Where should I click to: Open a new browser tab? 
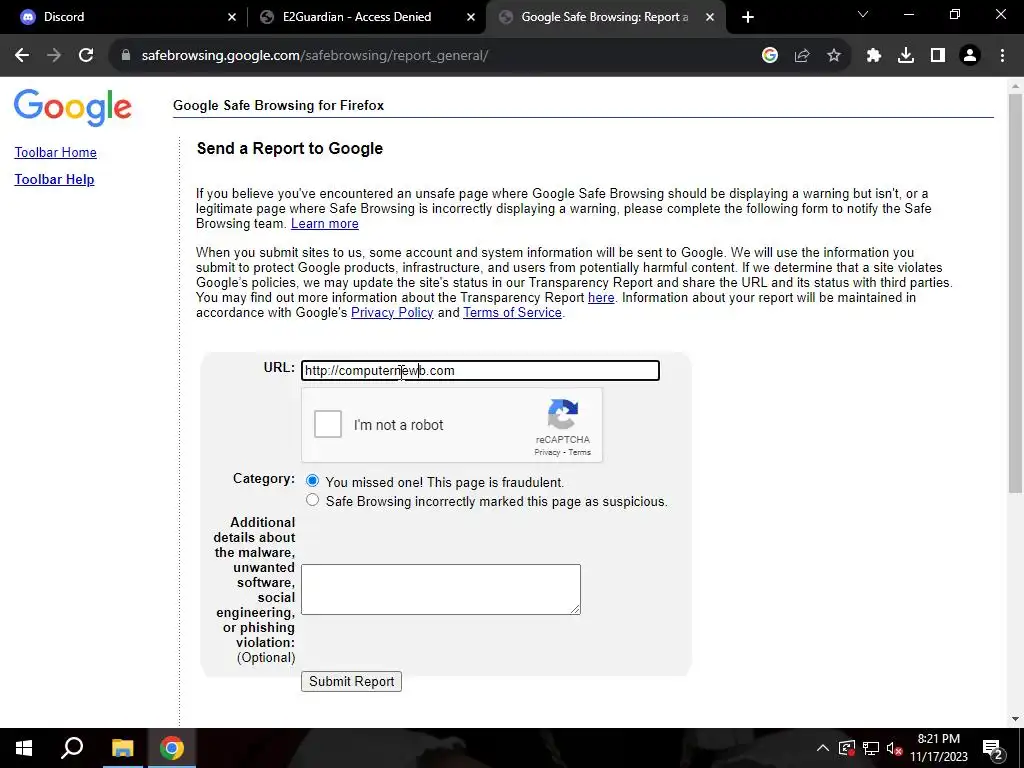[748, 17]
